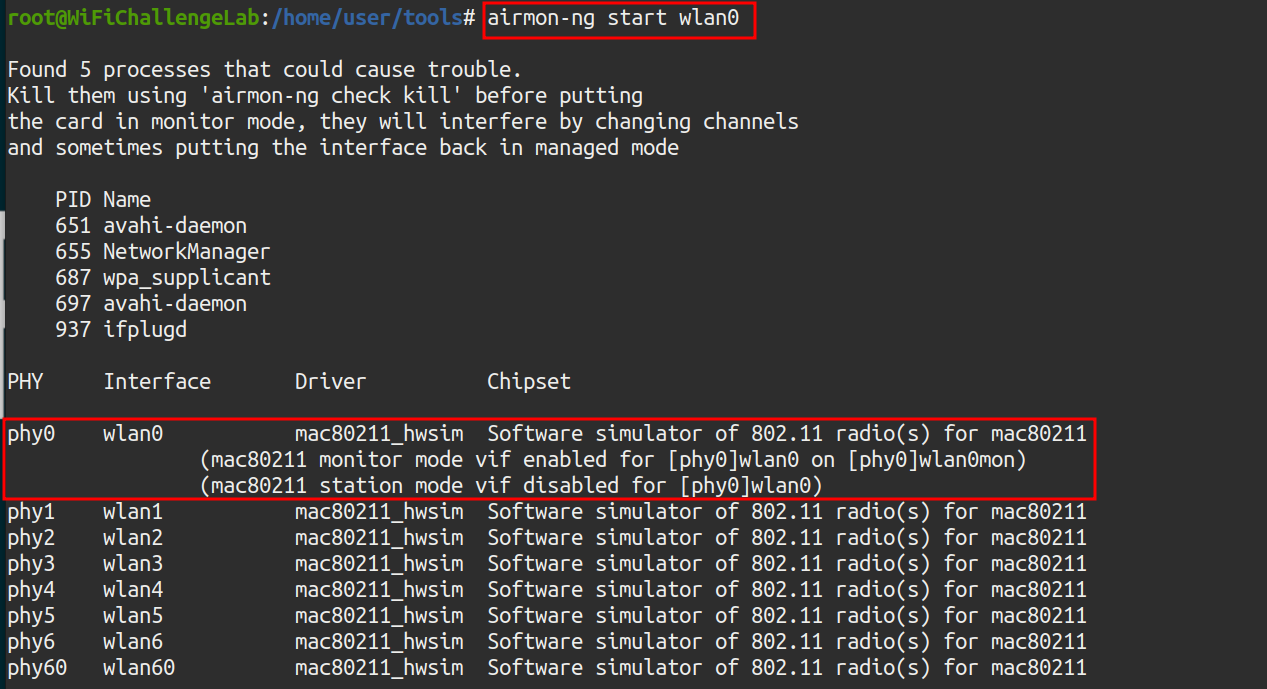This screenshot has width=1267, height=689.
Task: Click the root@WiFiChallengeLab prompt text
Action: pos(132,19)
